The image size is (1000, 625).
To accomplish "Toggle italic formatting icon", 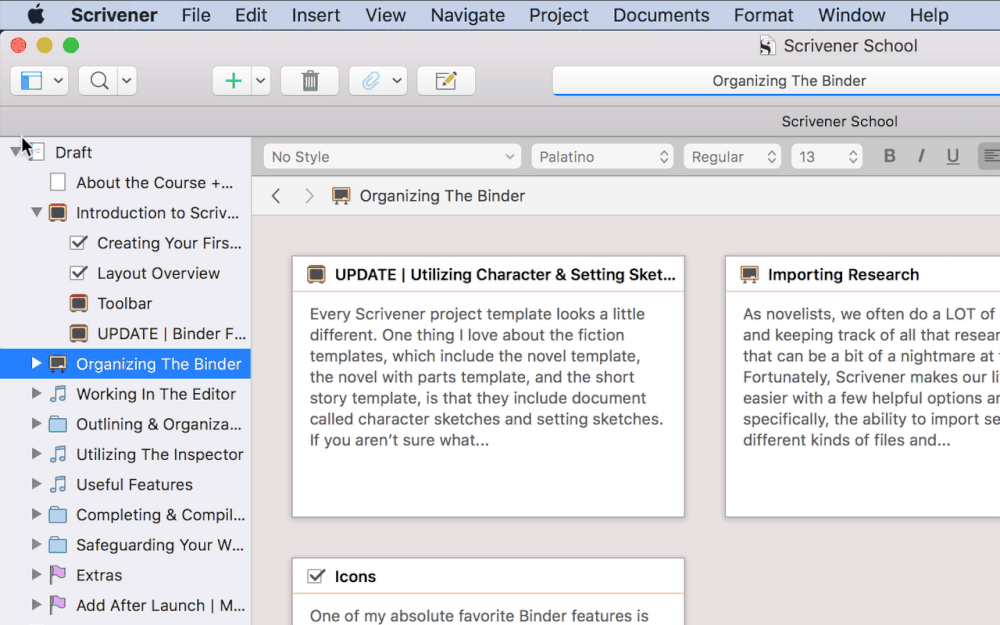I will click(x=921, y=156).
